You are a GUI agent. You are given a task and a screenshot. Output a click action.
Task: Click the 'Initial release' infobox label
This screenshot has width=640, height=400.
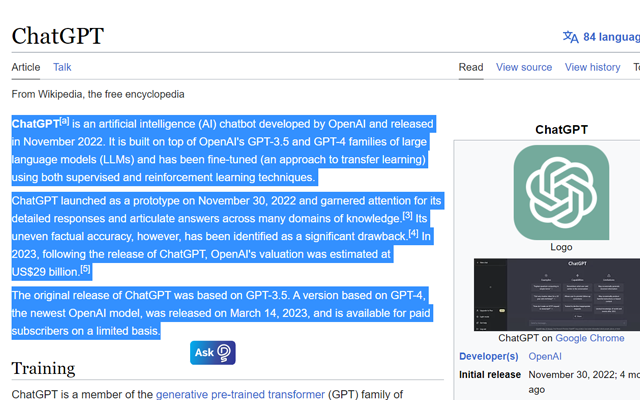click(490, 375)
